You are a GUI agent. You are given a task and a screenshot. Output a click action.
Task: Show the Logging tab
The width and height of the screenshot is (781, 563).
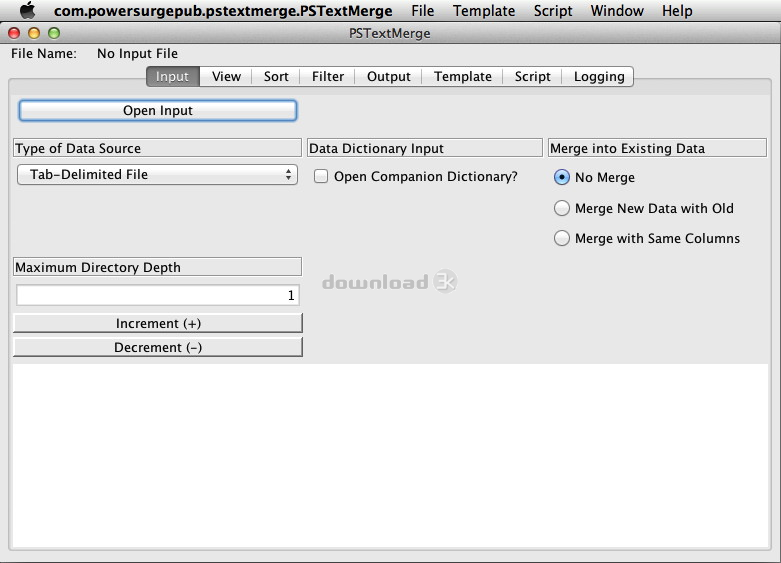click(x=599, y=77)
